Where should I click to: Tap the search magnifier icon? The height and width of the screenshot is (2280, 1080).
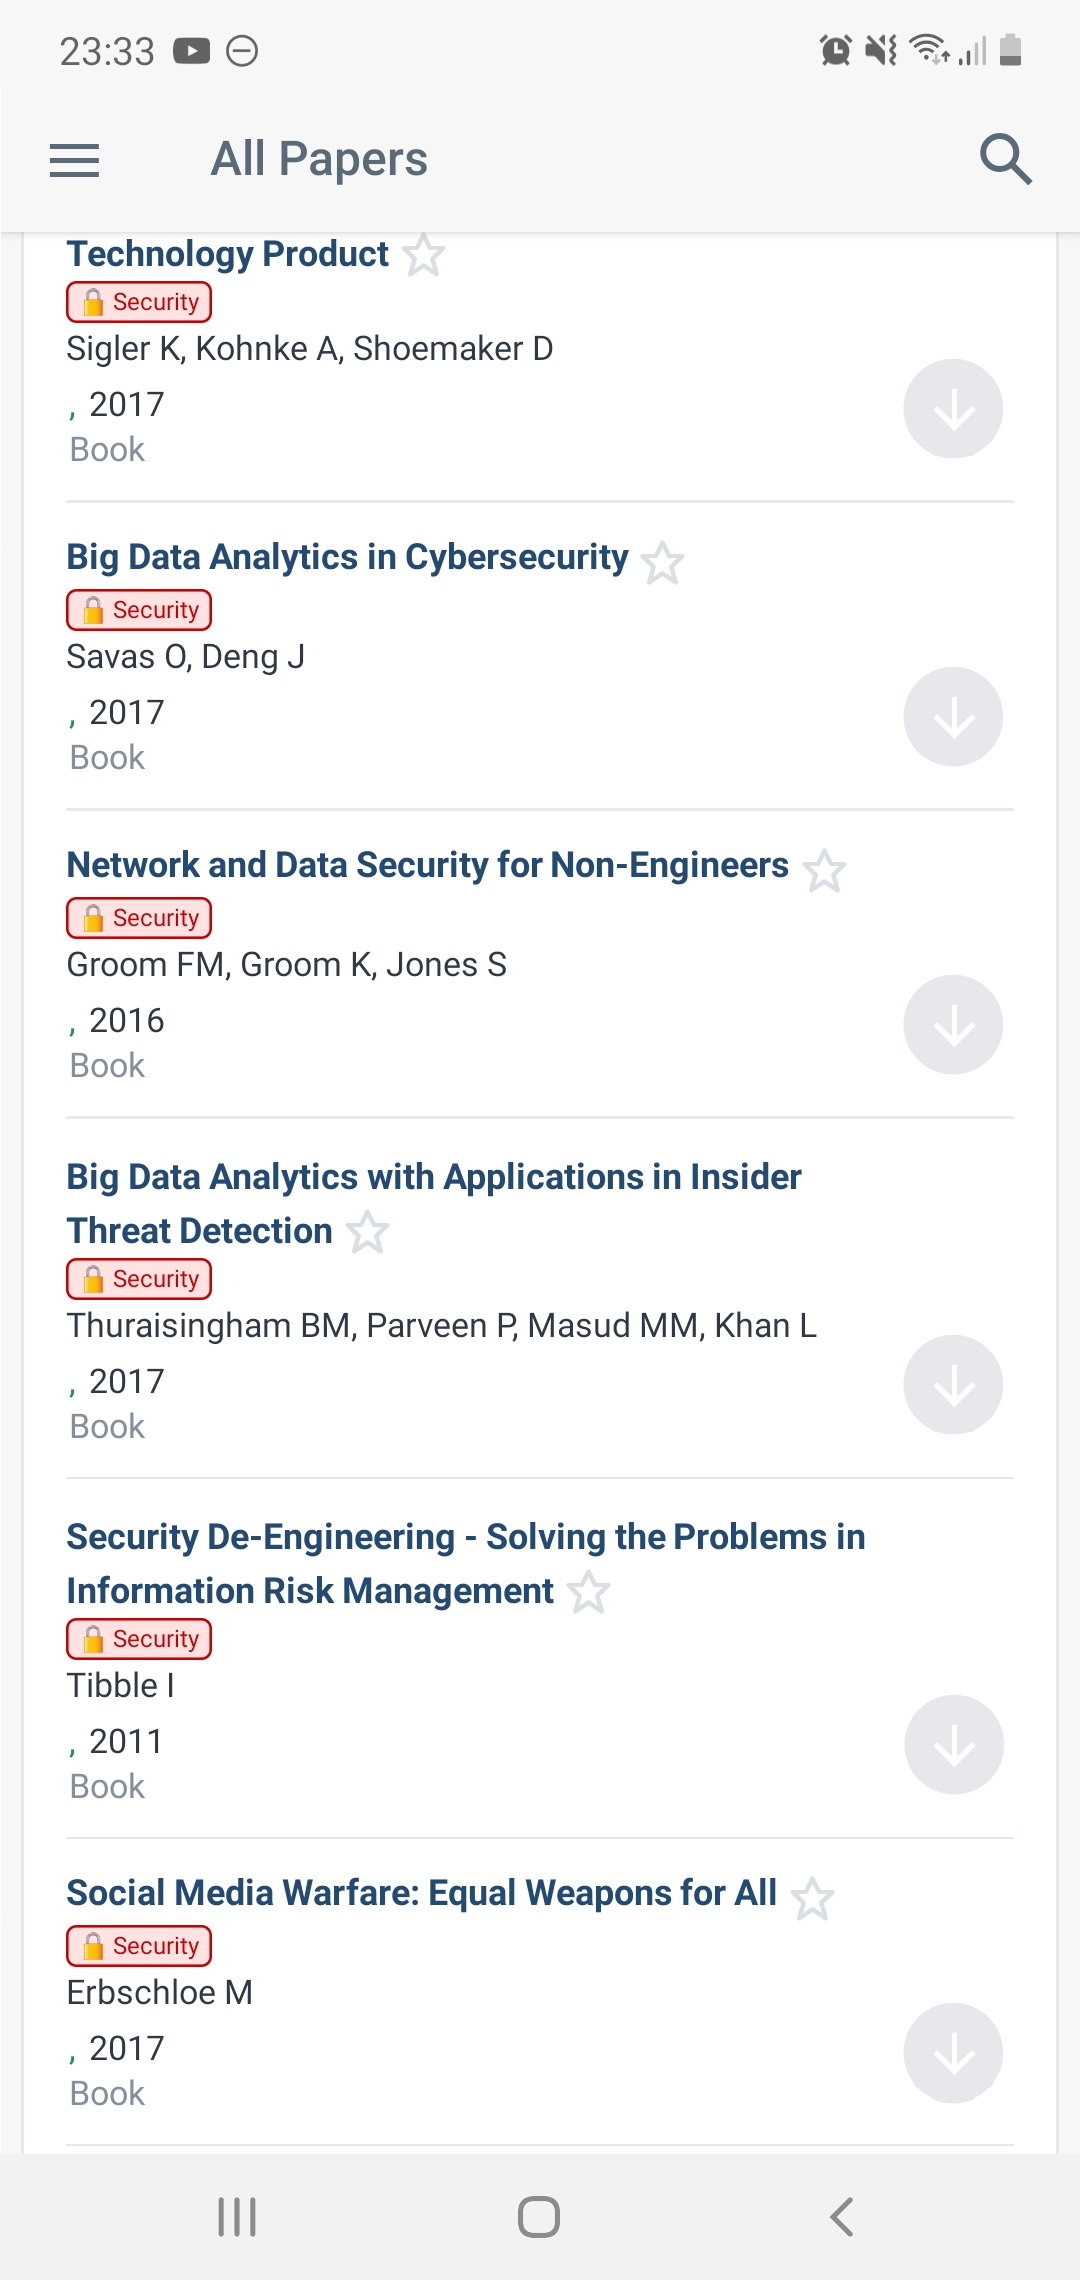(x=1005, y=159)
